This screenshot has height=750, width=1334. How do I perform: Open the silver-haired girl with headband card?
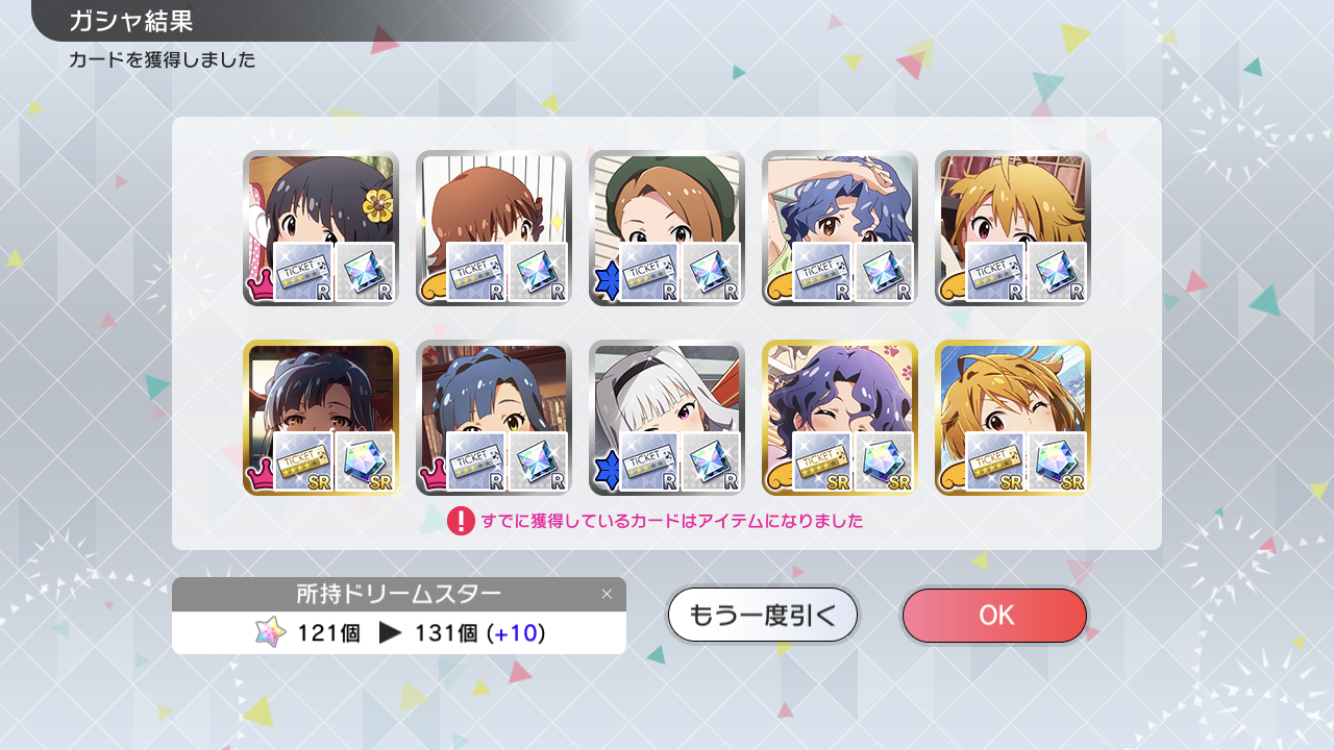pos(667,418)
